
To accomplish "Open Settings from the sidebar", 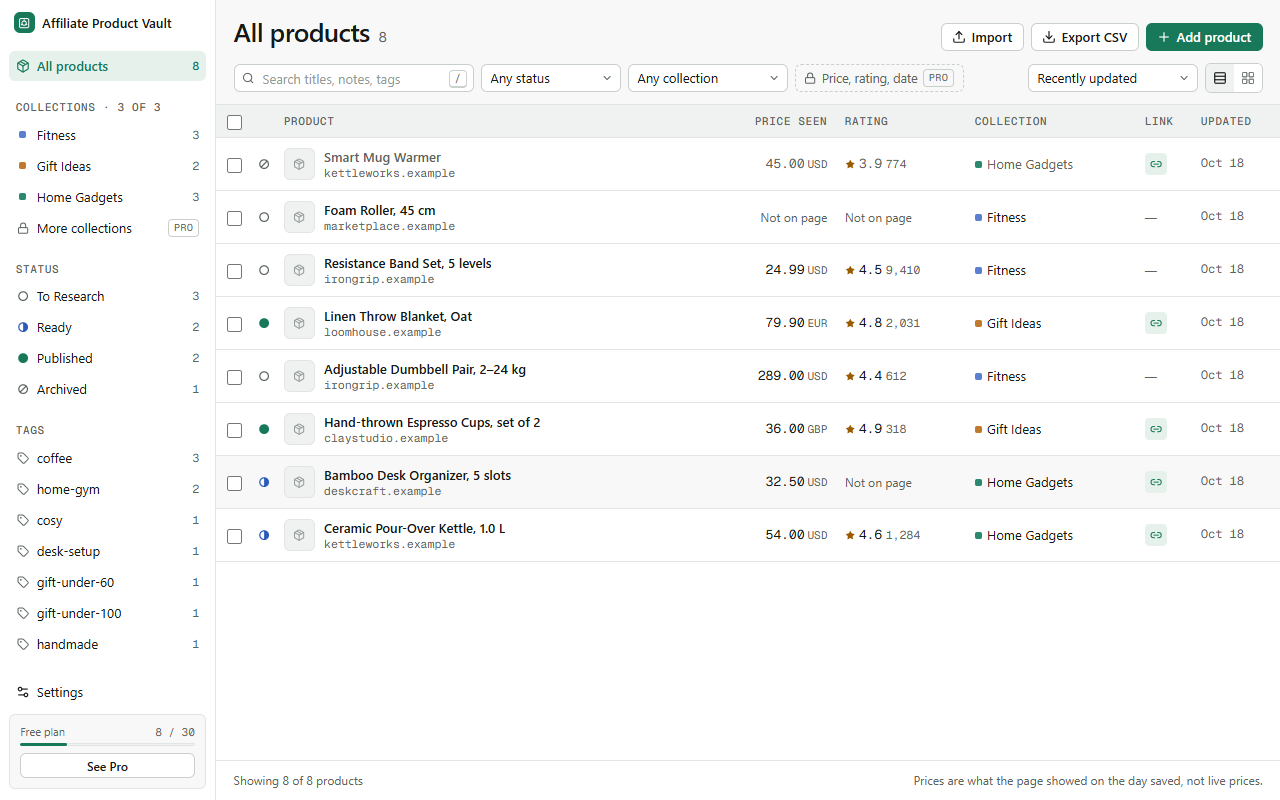I will point(108,692).
